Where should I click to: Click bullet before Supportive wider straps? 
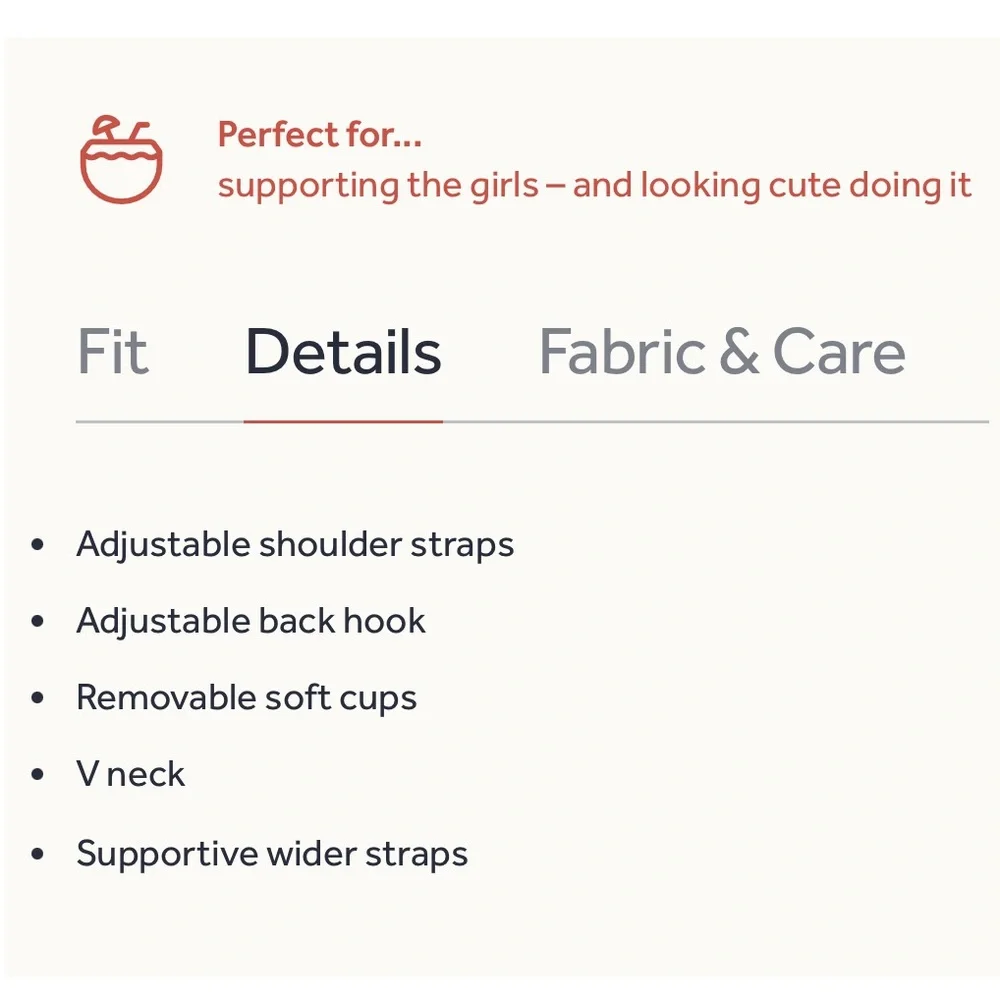pos(38,853)
